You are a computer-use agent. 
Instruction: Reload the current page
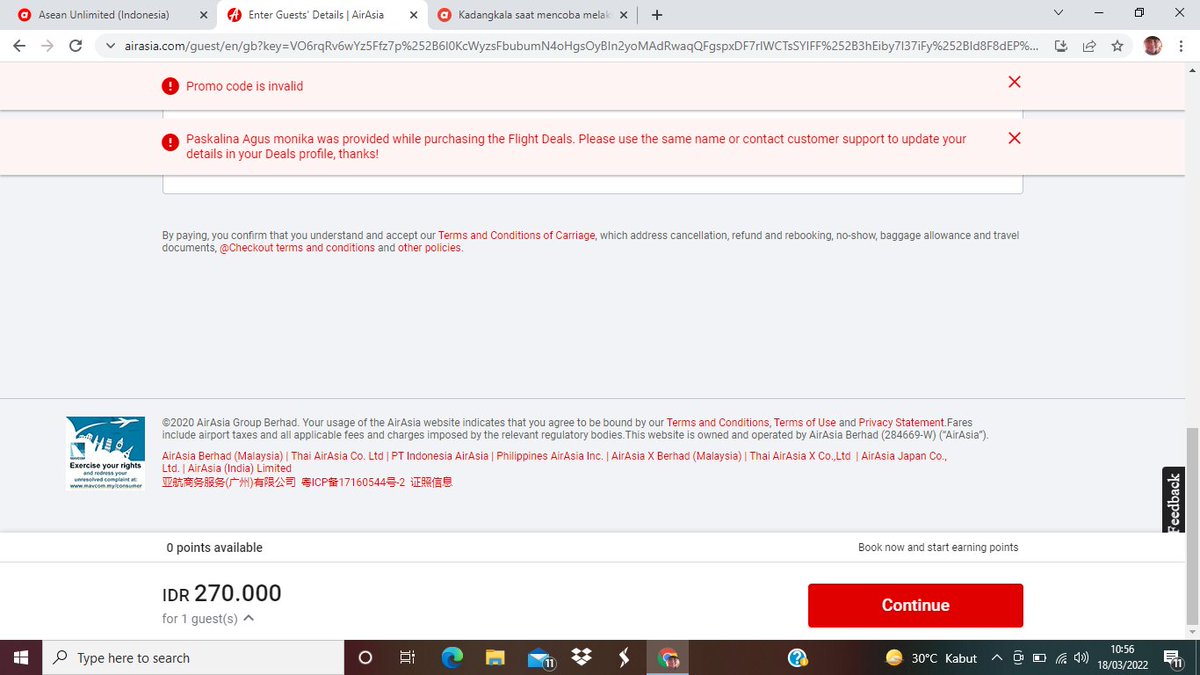point(75,46)
